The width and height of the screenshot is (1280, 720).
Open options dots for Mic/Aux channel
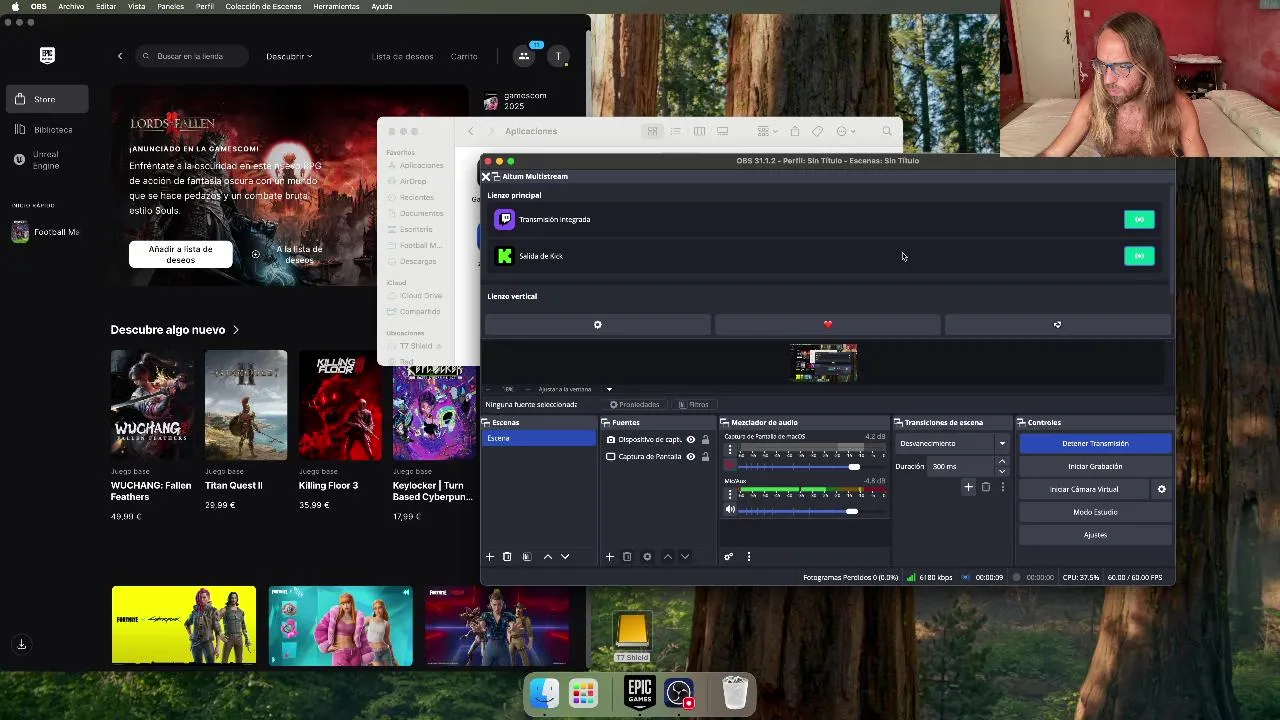point(730,494)
